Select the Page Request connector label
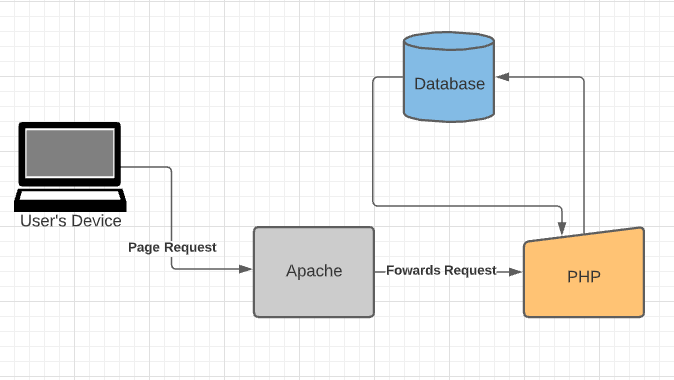 click(172, 248)
